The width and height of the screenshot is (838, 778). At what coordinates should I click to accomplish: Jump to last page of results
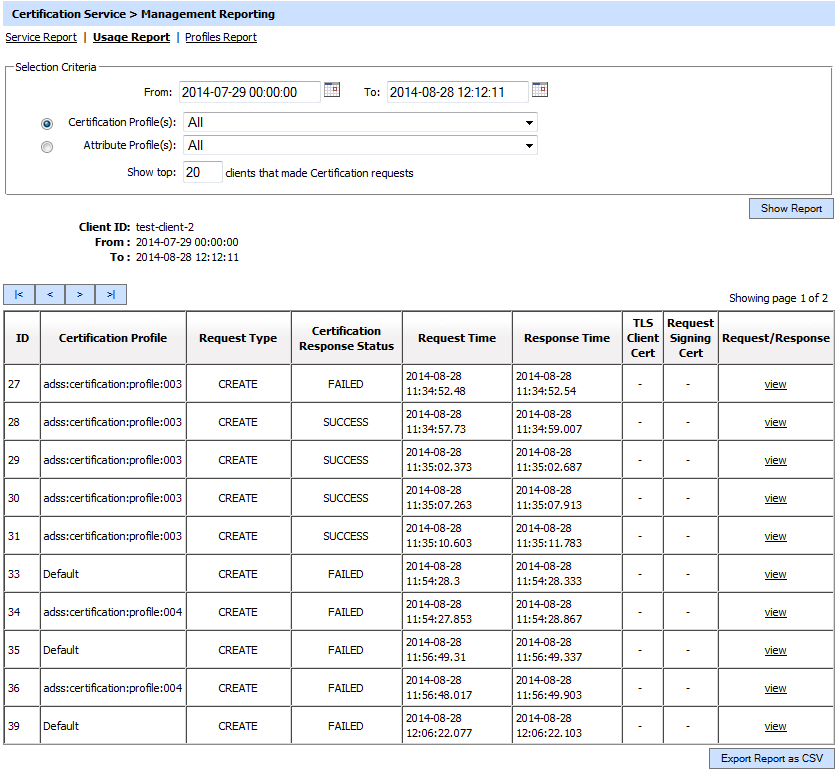point(111,295)
